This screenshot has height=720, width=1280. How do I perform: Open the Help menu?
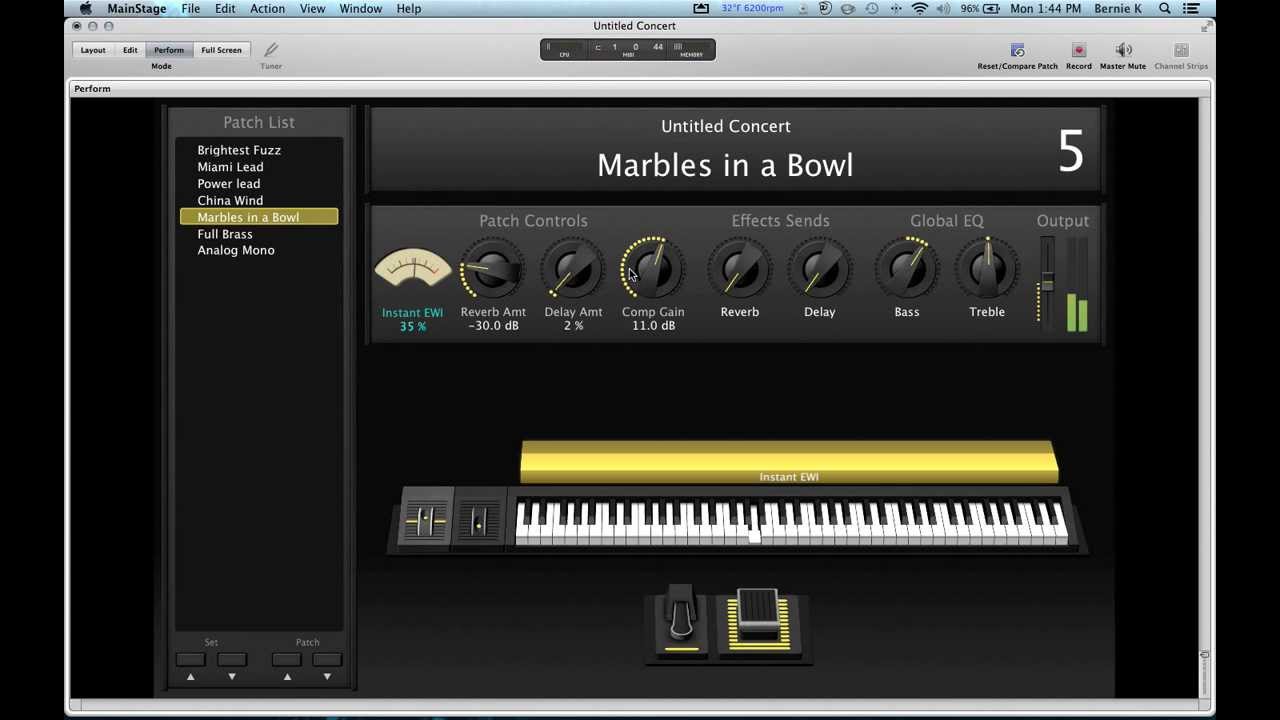pyautogui.click(x=409, y=8)
